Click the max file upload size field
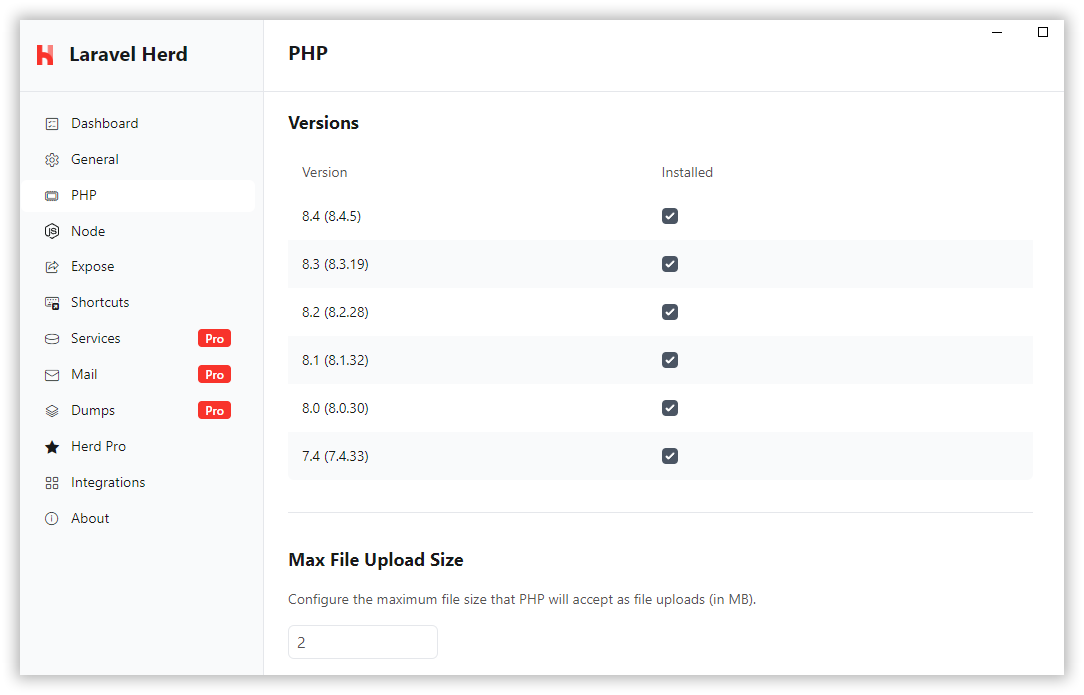Viewport: 1084px width, 695px height. coord(362,642)
